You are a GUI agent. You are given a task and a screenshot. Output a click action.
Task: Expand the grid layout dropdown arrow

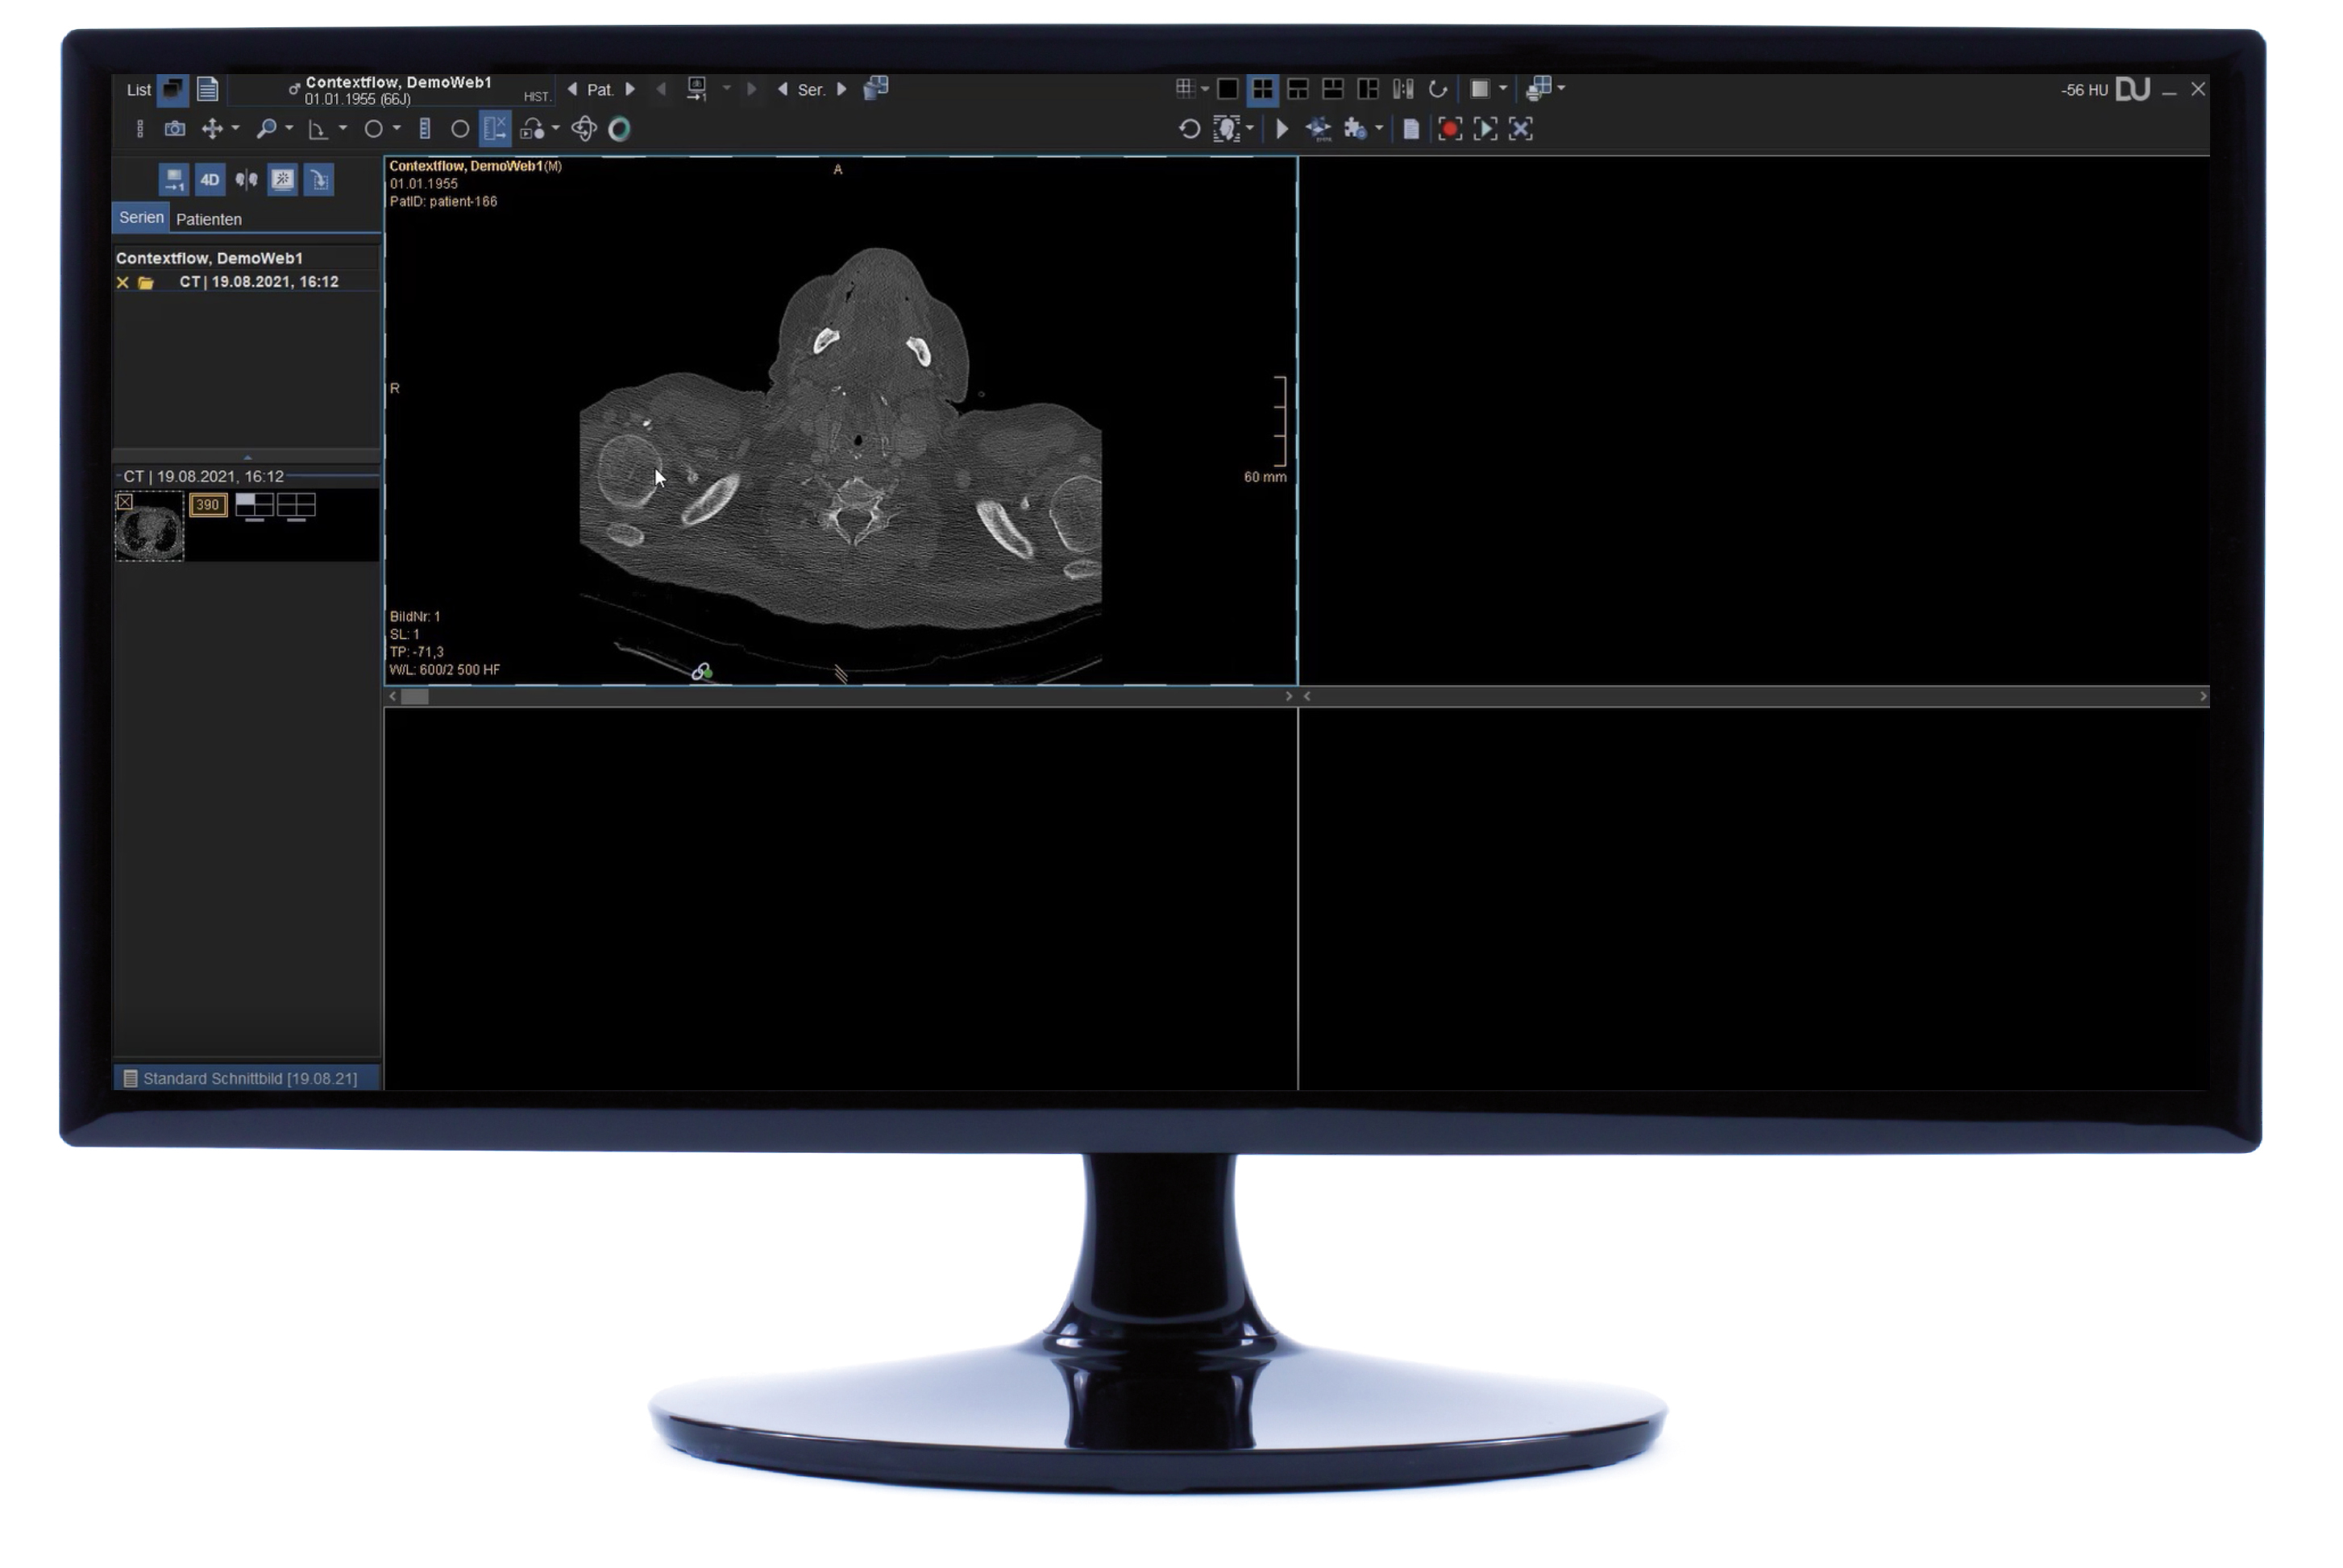point(1205,89)
